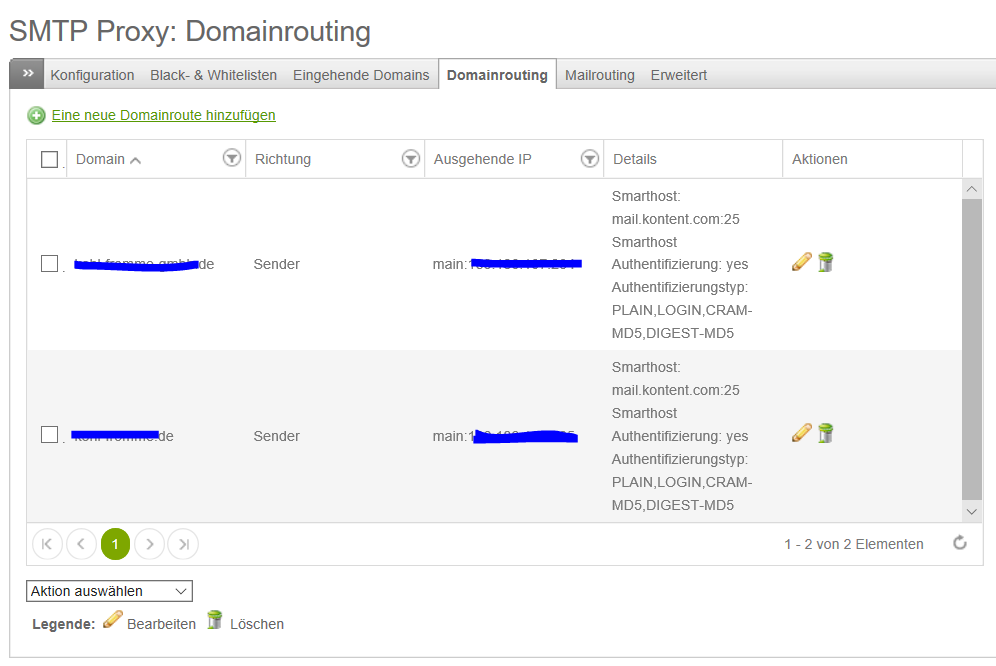Delete first domain route with trash icon
The image size is (996, 666).
(x=825, y=262)
